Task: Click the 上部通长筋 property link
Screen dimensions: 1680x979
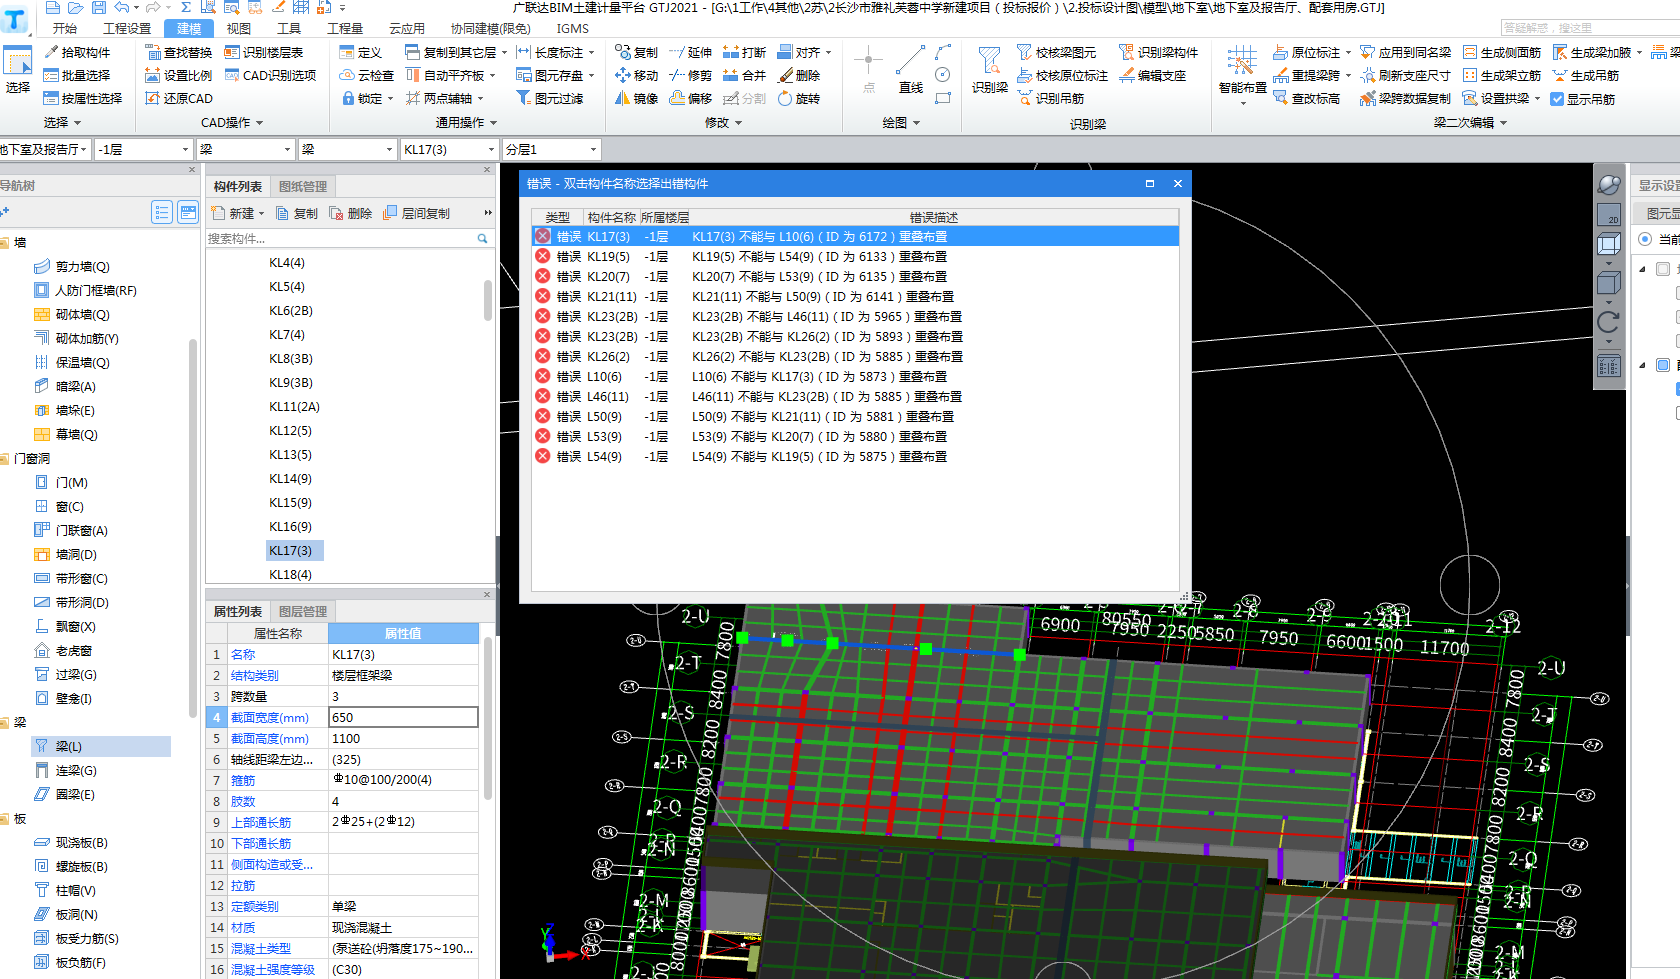Action: tap(261, 822)
